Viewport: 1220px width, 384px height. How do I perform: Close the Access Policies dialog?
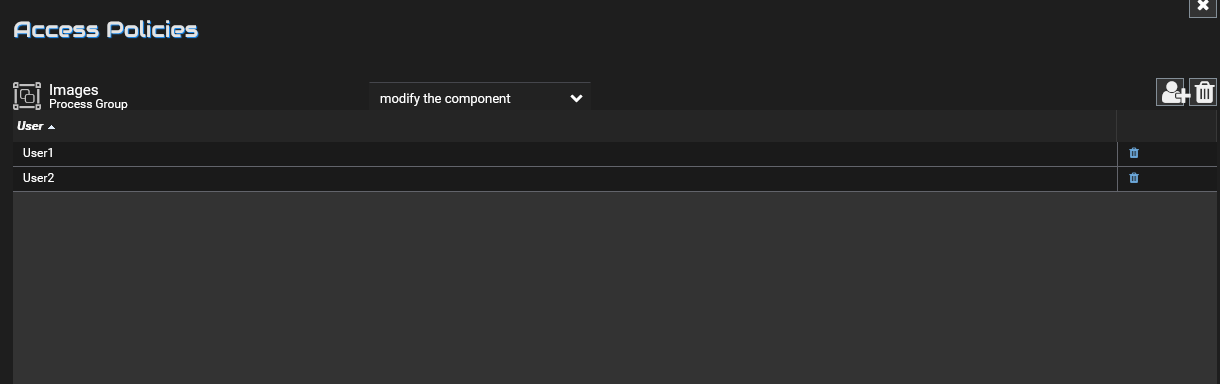pos(1203,6)
